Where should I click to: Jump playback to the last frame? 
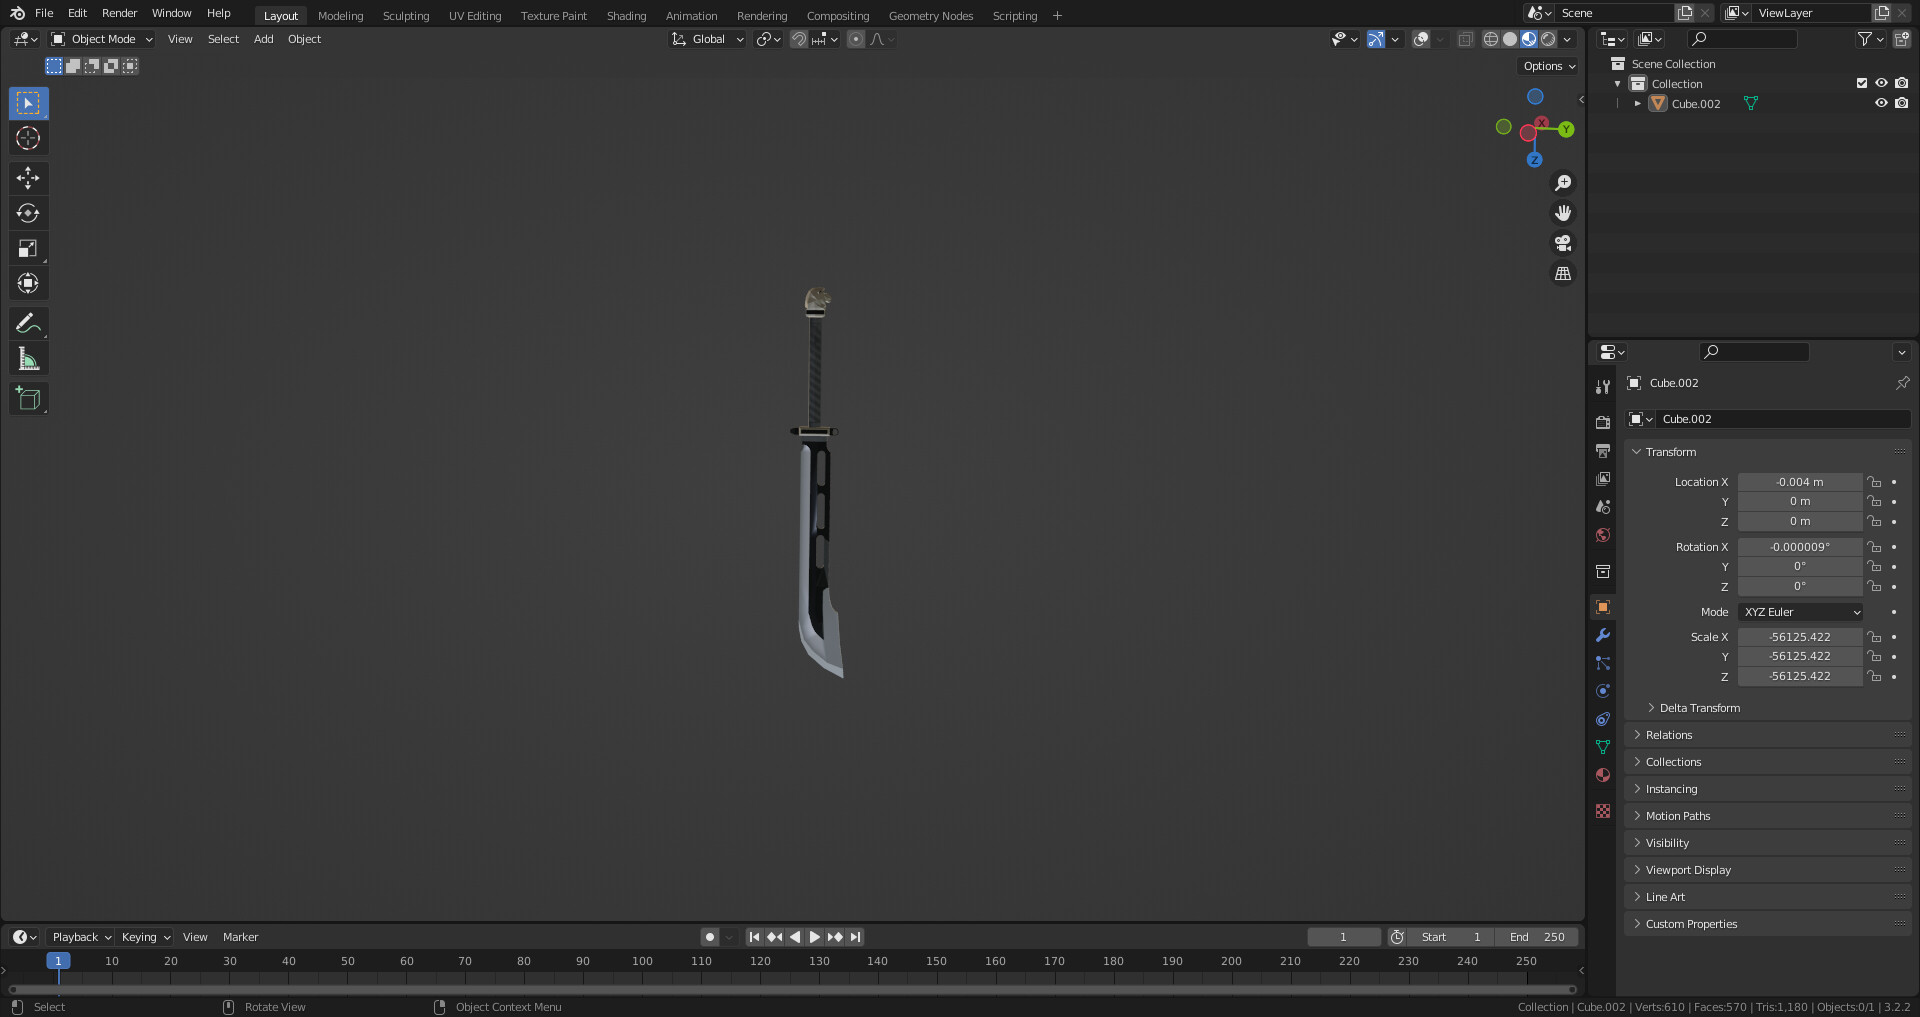[x=855, y=937]
